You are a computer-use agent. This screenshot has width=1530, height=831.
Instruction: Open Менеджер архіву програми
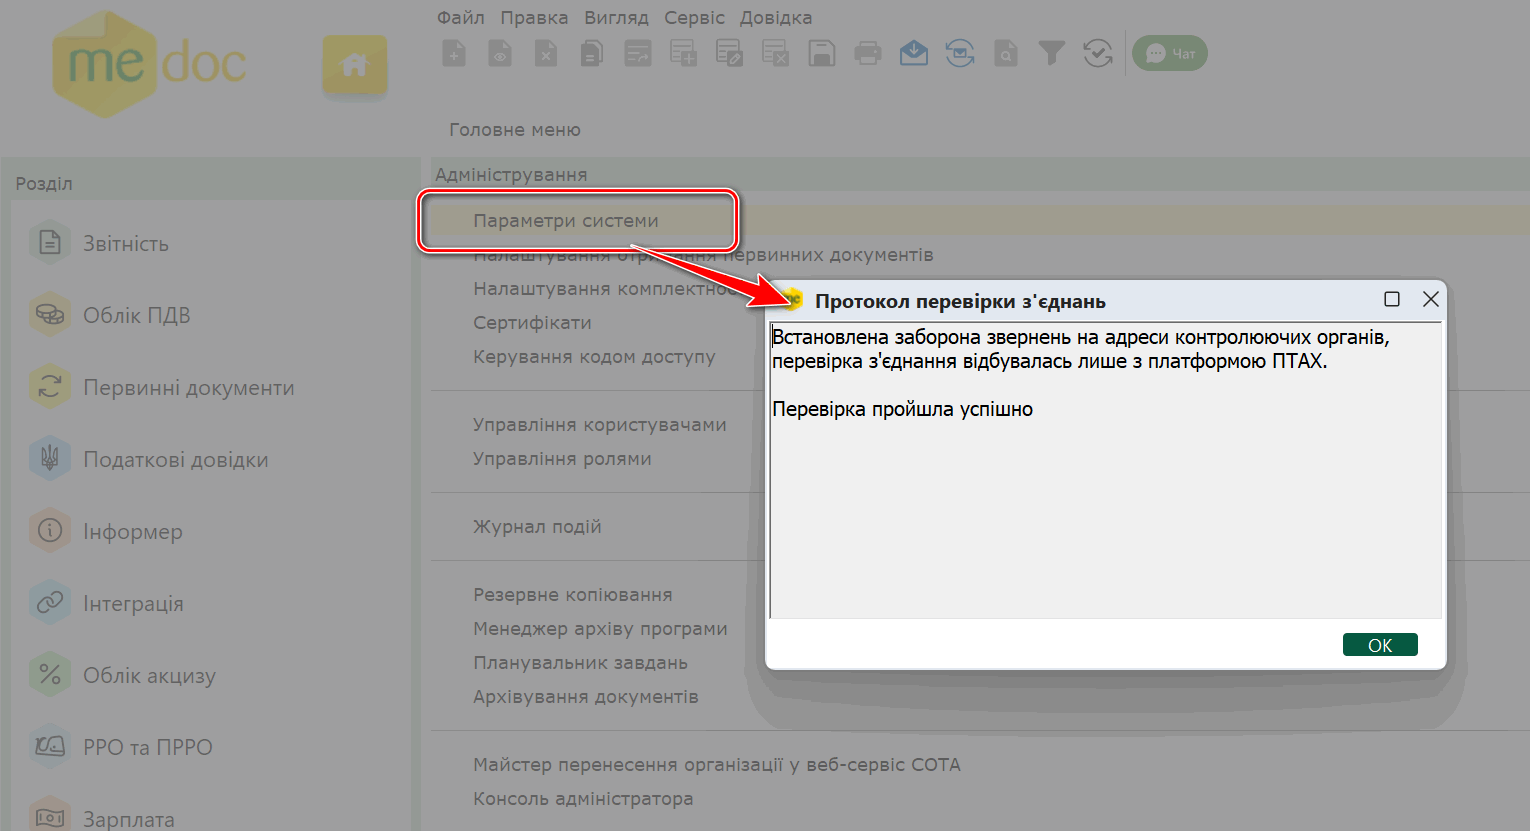[x=600, y=629]
